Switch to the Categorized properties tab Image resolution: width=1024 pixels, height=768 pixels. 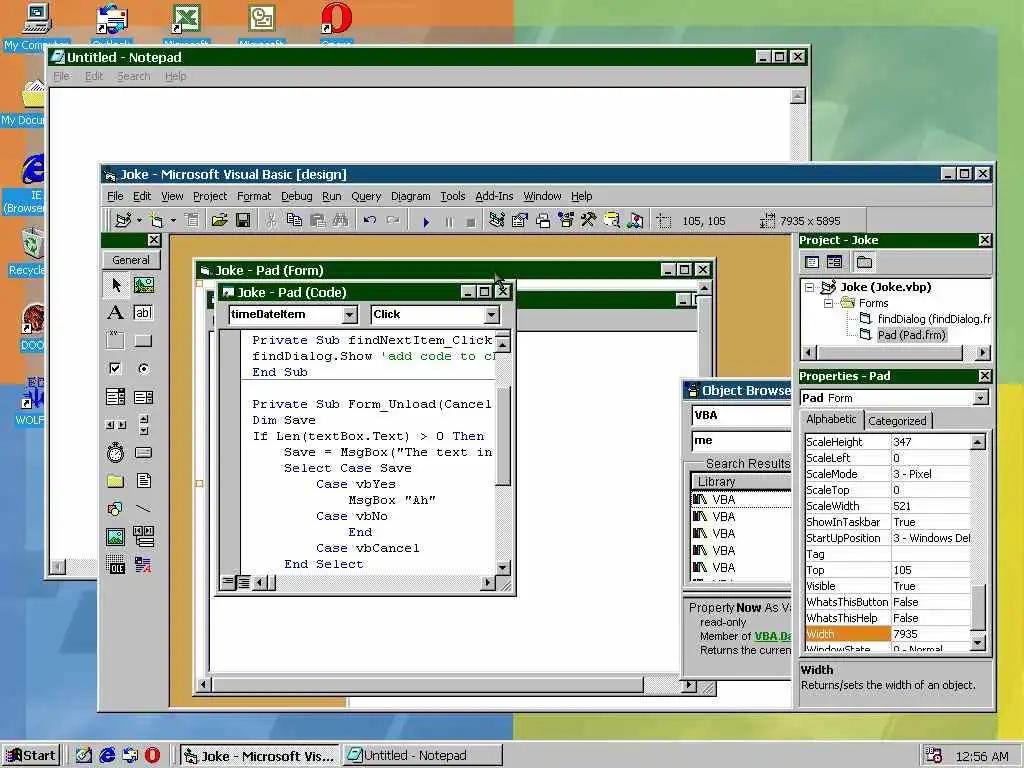[897, 421]
